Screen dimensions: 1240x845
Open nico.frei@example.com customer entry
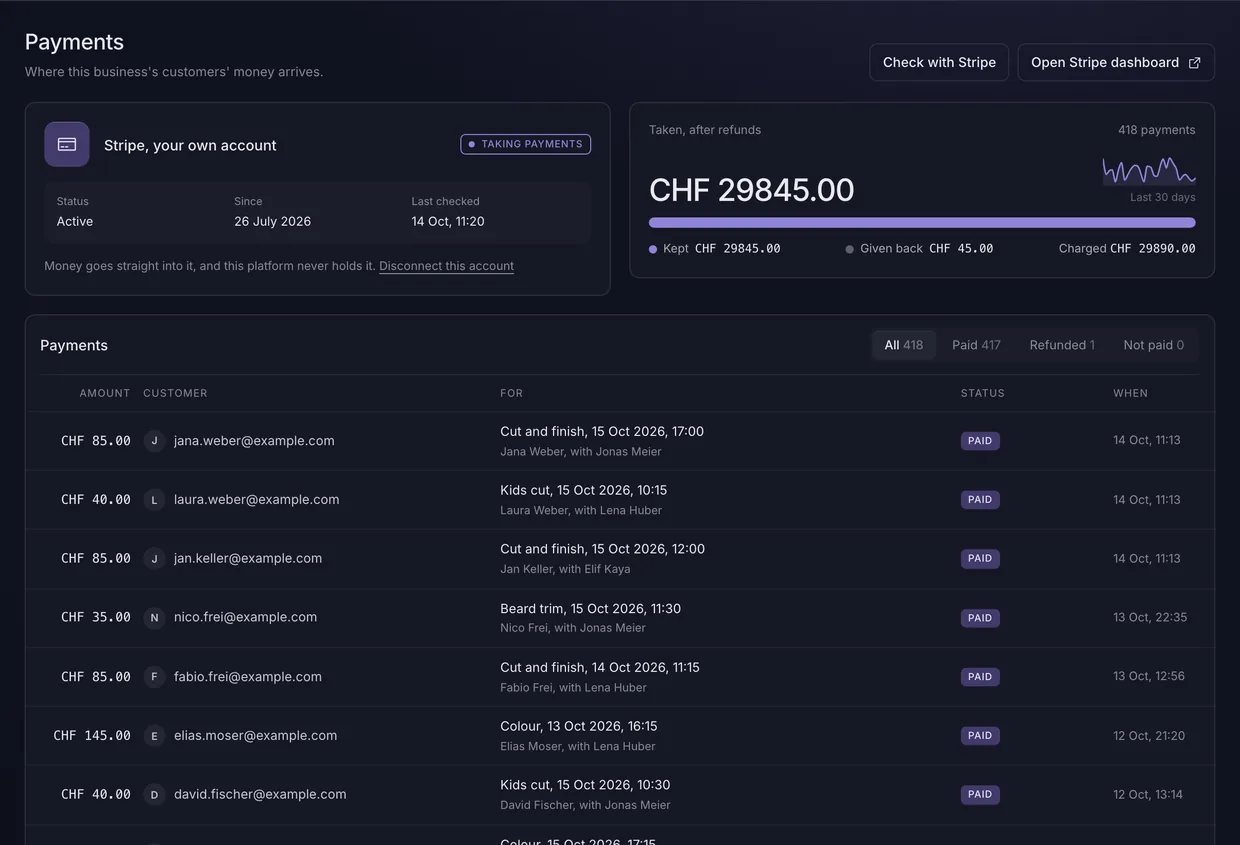pyautogui.click(x=245, y=618)
